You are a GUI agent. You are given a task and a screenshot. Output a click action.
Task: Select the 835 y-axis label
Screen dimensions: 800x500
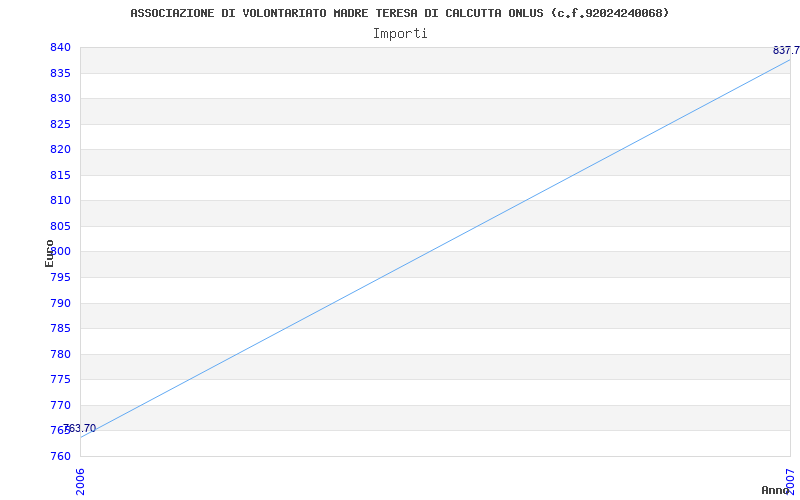(x=60, y=73)
